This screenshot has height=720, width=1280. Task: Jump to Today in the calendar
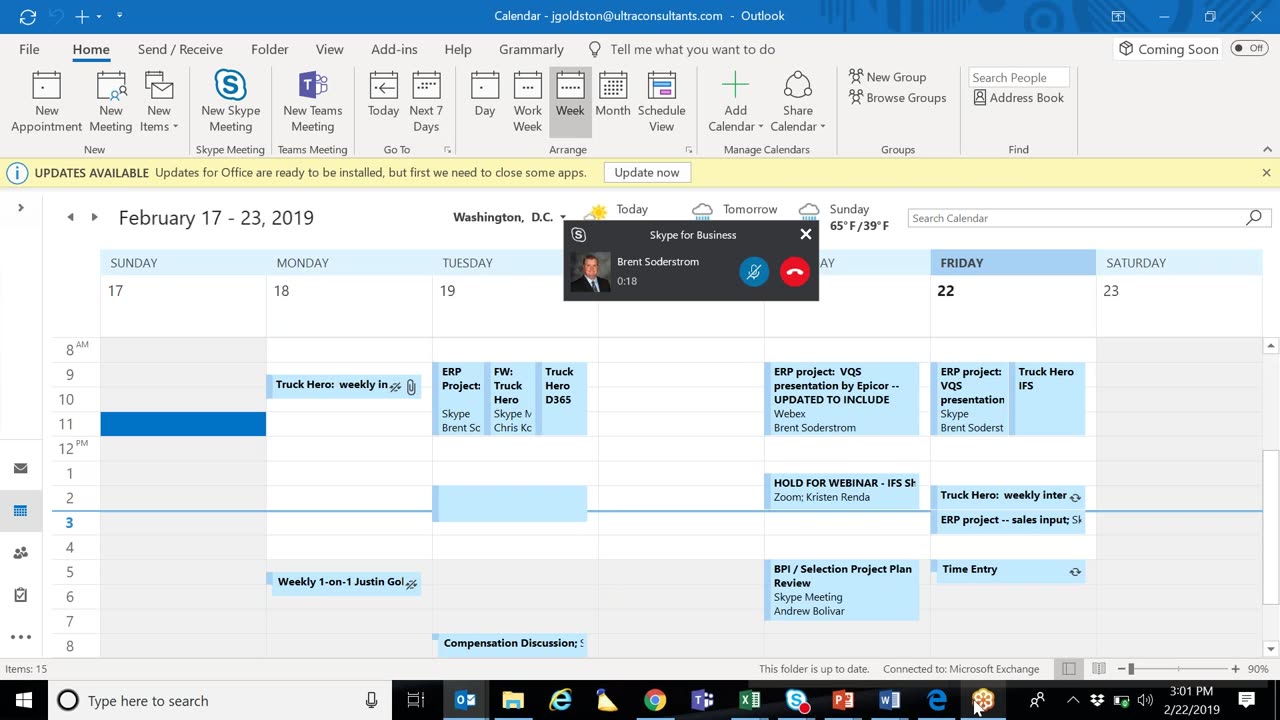383,102
